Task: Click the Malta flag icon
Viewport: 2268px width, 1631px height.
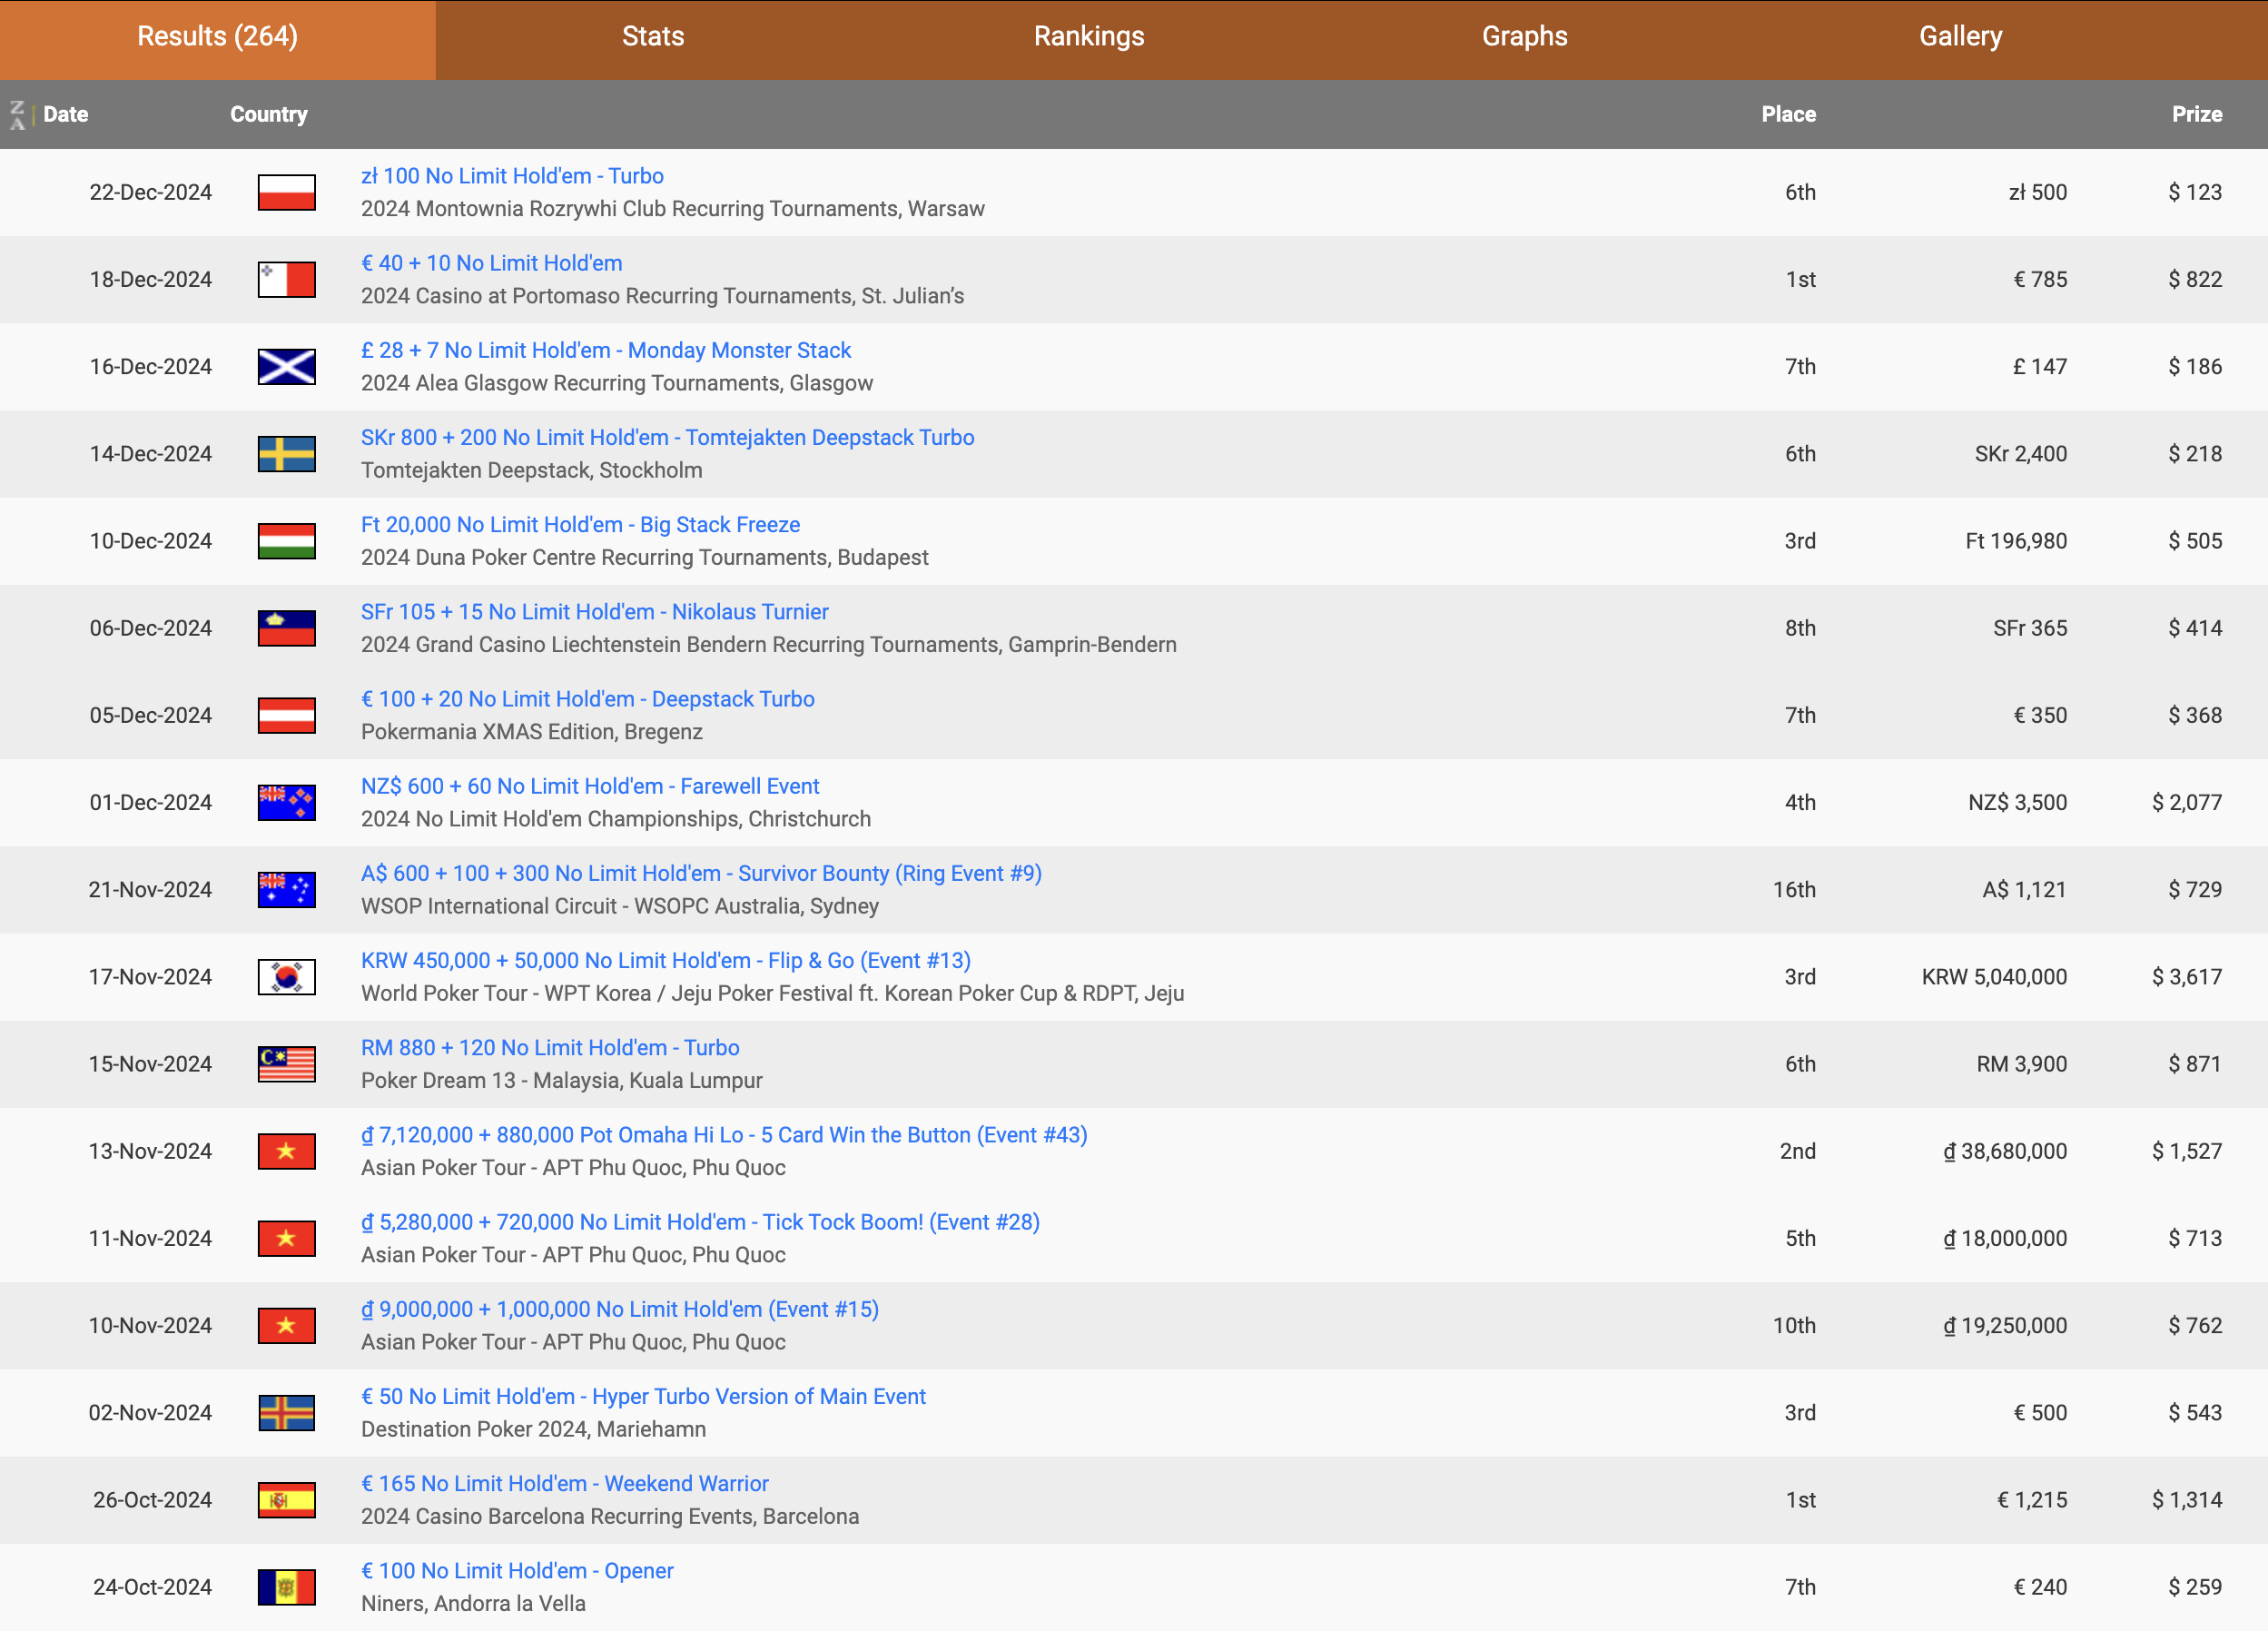Action: 286,279
